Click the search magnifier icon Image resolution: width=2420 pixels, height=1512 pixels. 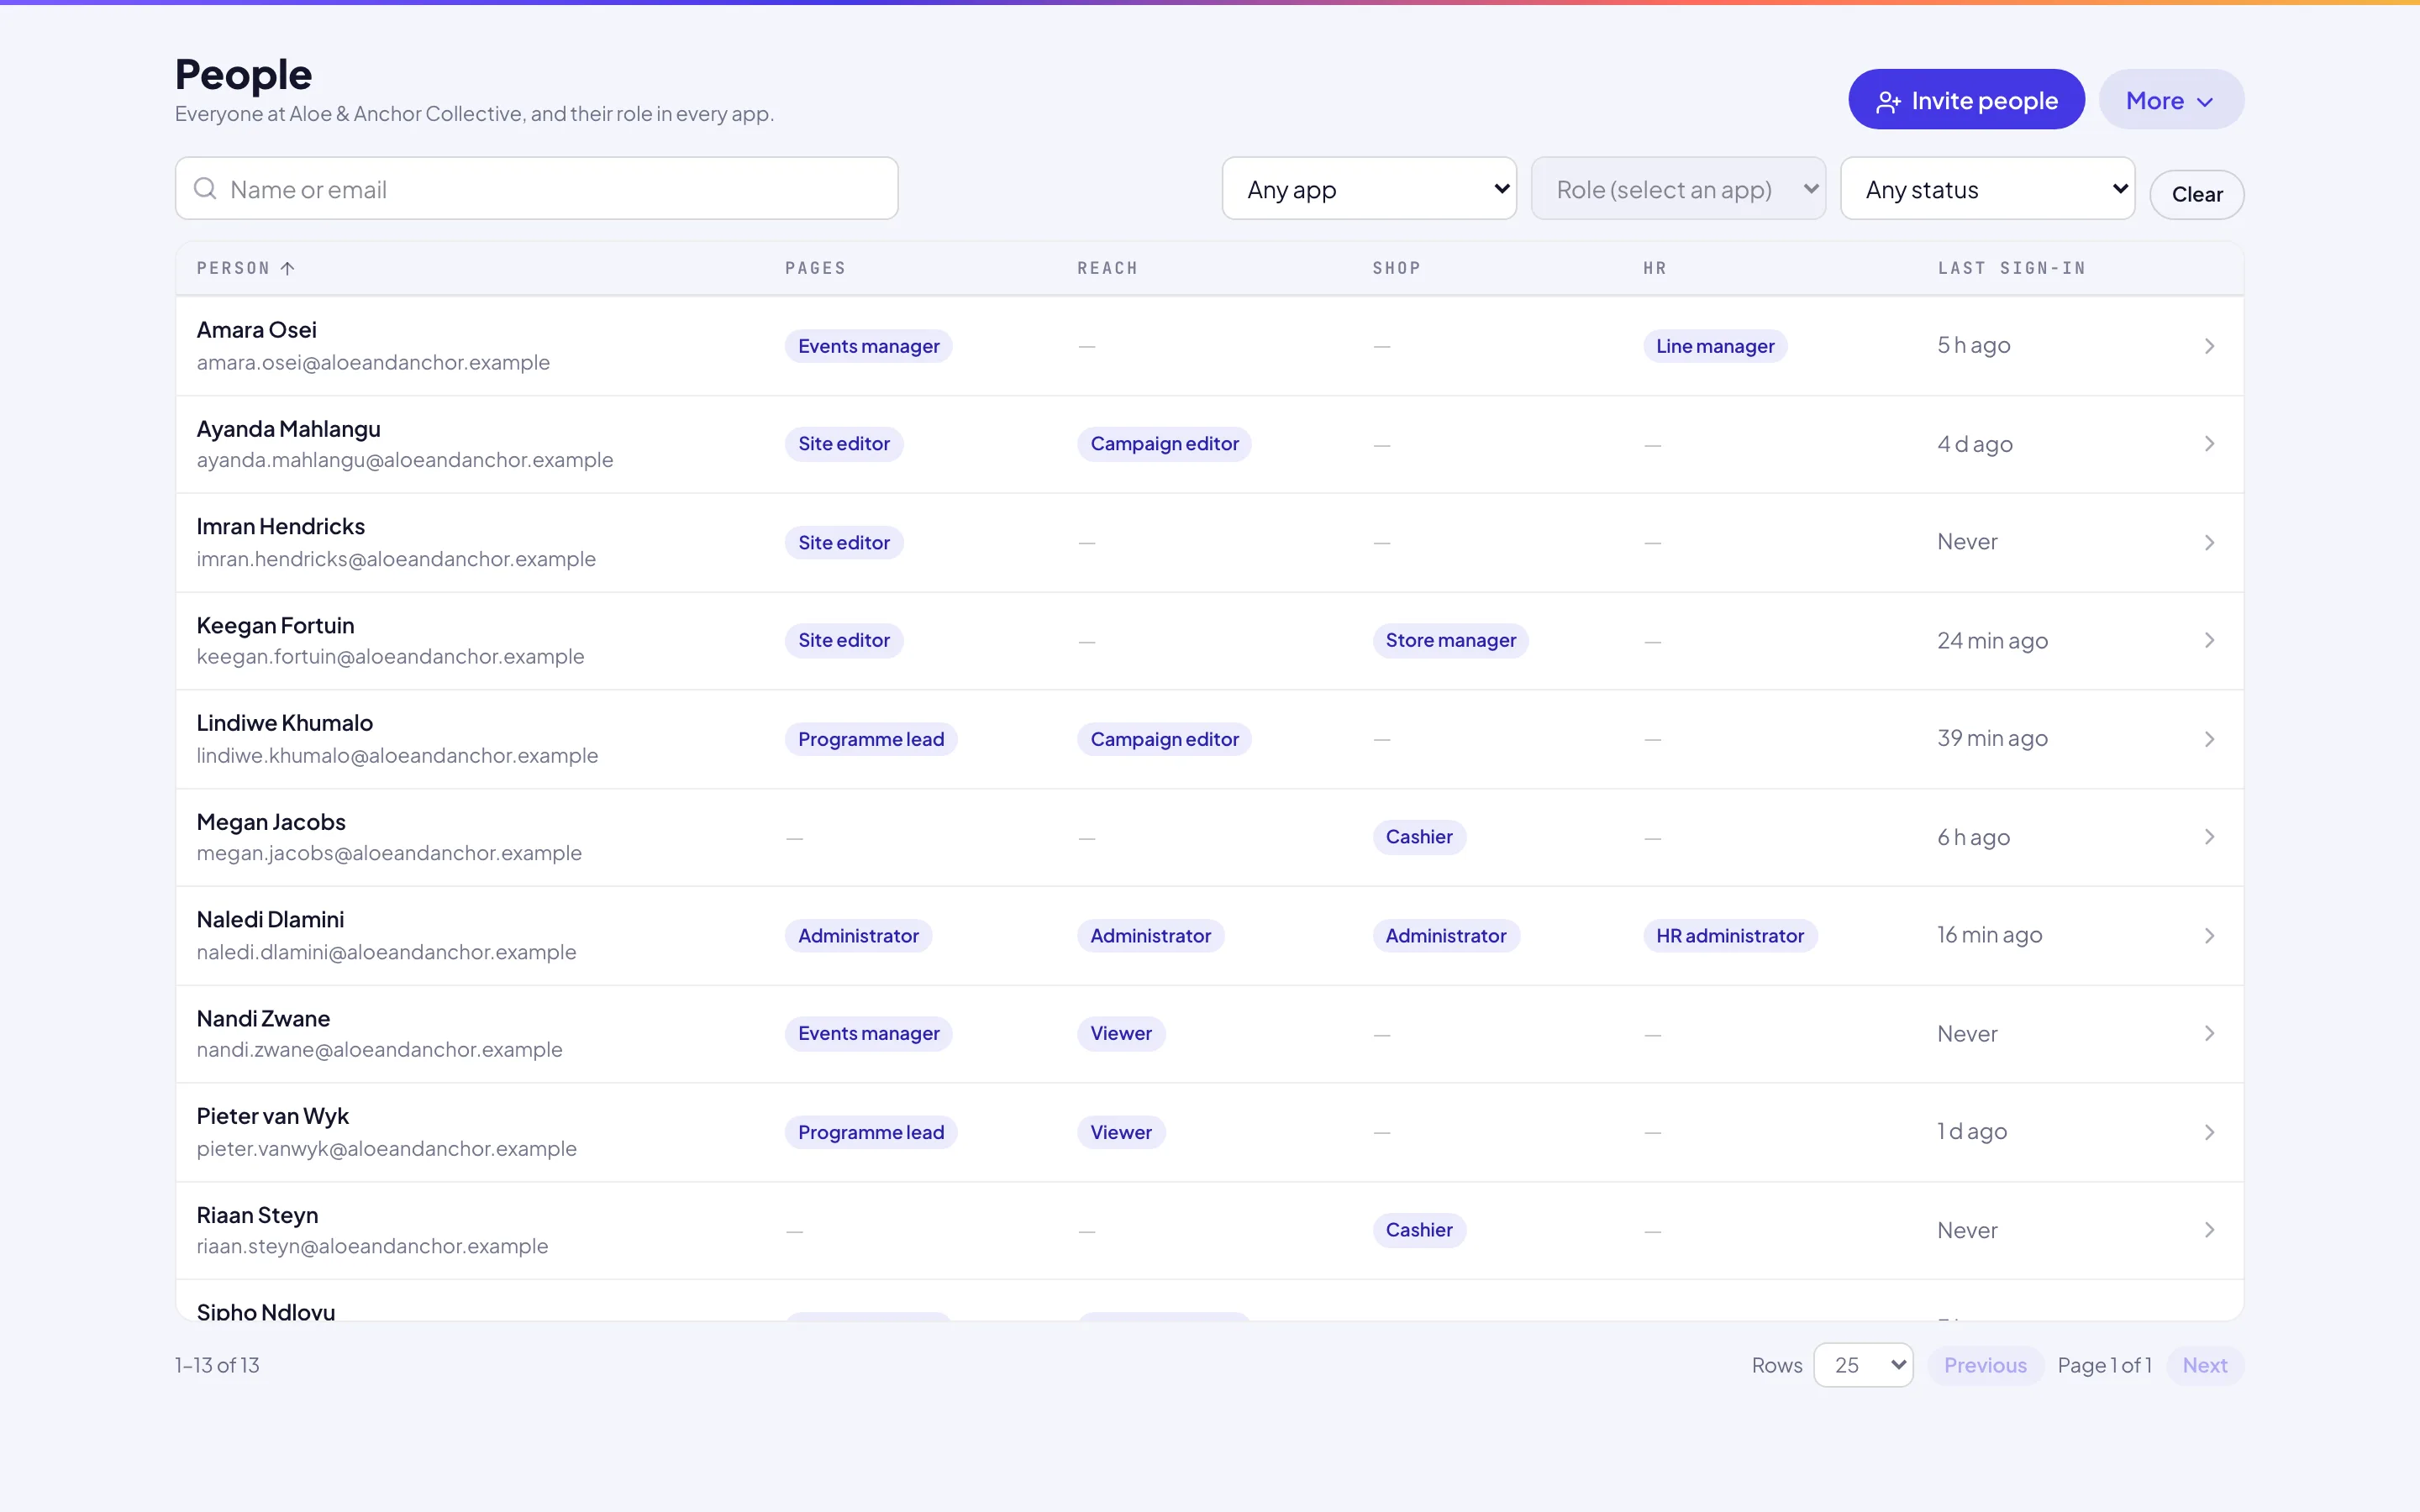pyautogui.click(x=205, y=189)
